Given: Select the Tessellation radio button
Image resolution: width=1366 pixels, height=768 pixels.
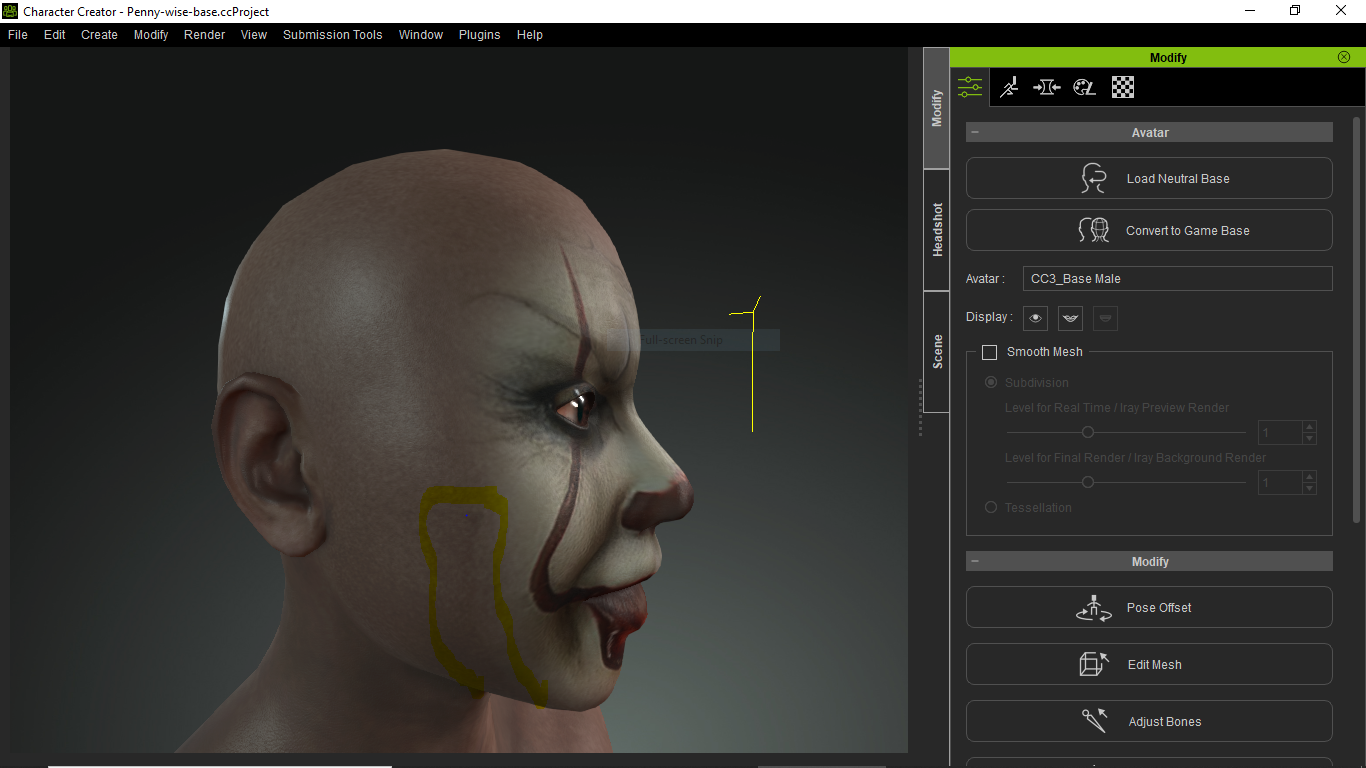Looking at the screenshot, I should coord(991,507).
